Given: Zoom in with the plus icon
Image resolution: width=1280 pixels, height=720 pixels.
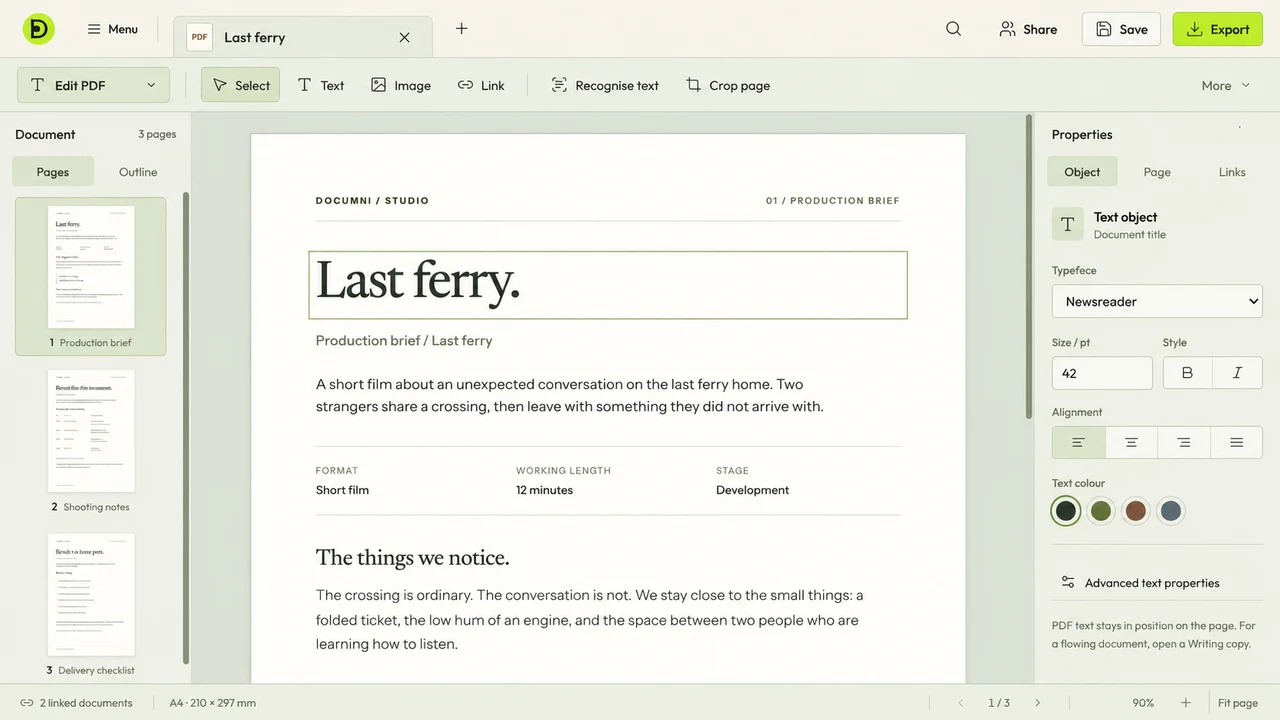Looking at the screenshot, I should [1186, 703].
